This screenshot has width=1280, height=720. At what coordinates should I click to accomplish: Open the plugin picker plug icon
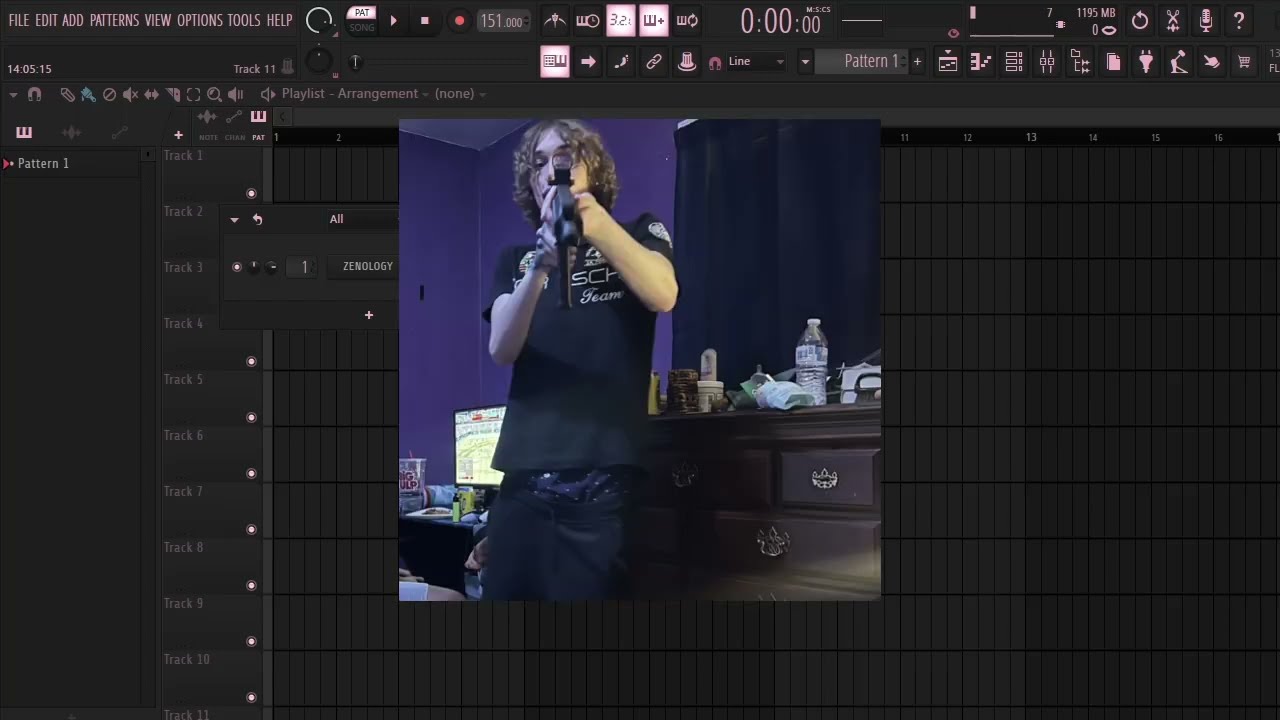click(1146, 62)
